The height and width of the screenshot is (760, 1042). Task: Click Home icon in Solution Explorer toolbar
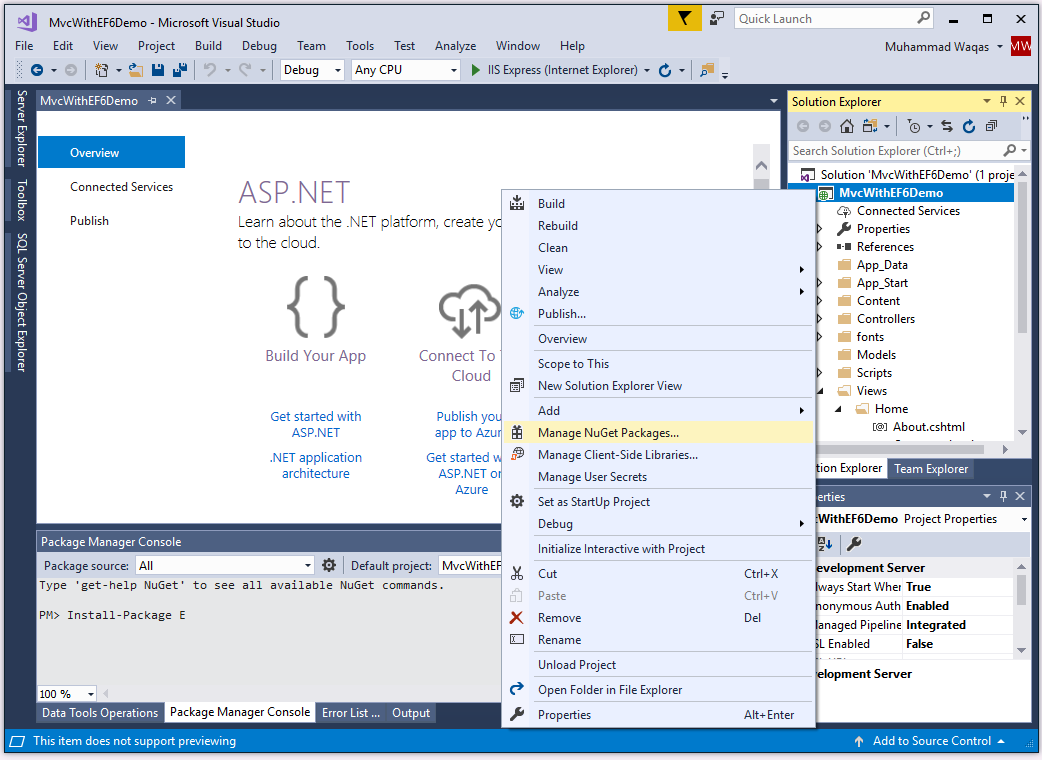[x=847, y=126]
